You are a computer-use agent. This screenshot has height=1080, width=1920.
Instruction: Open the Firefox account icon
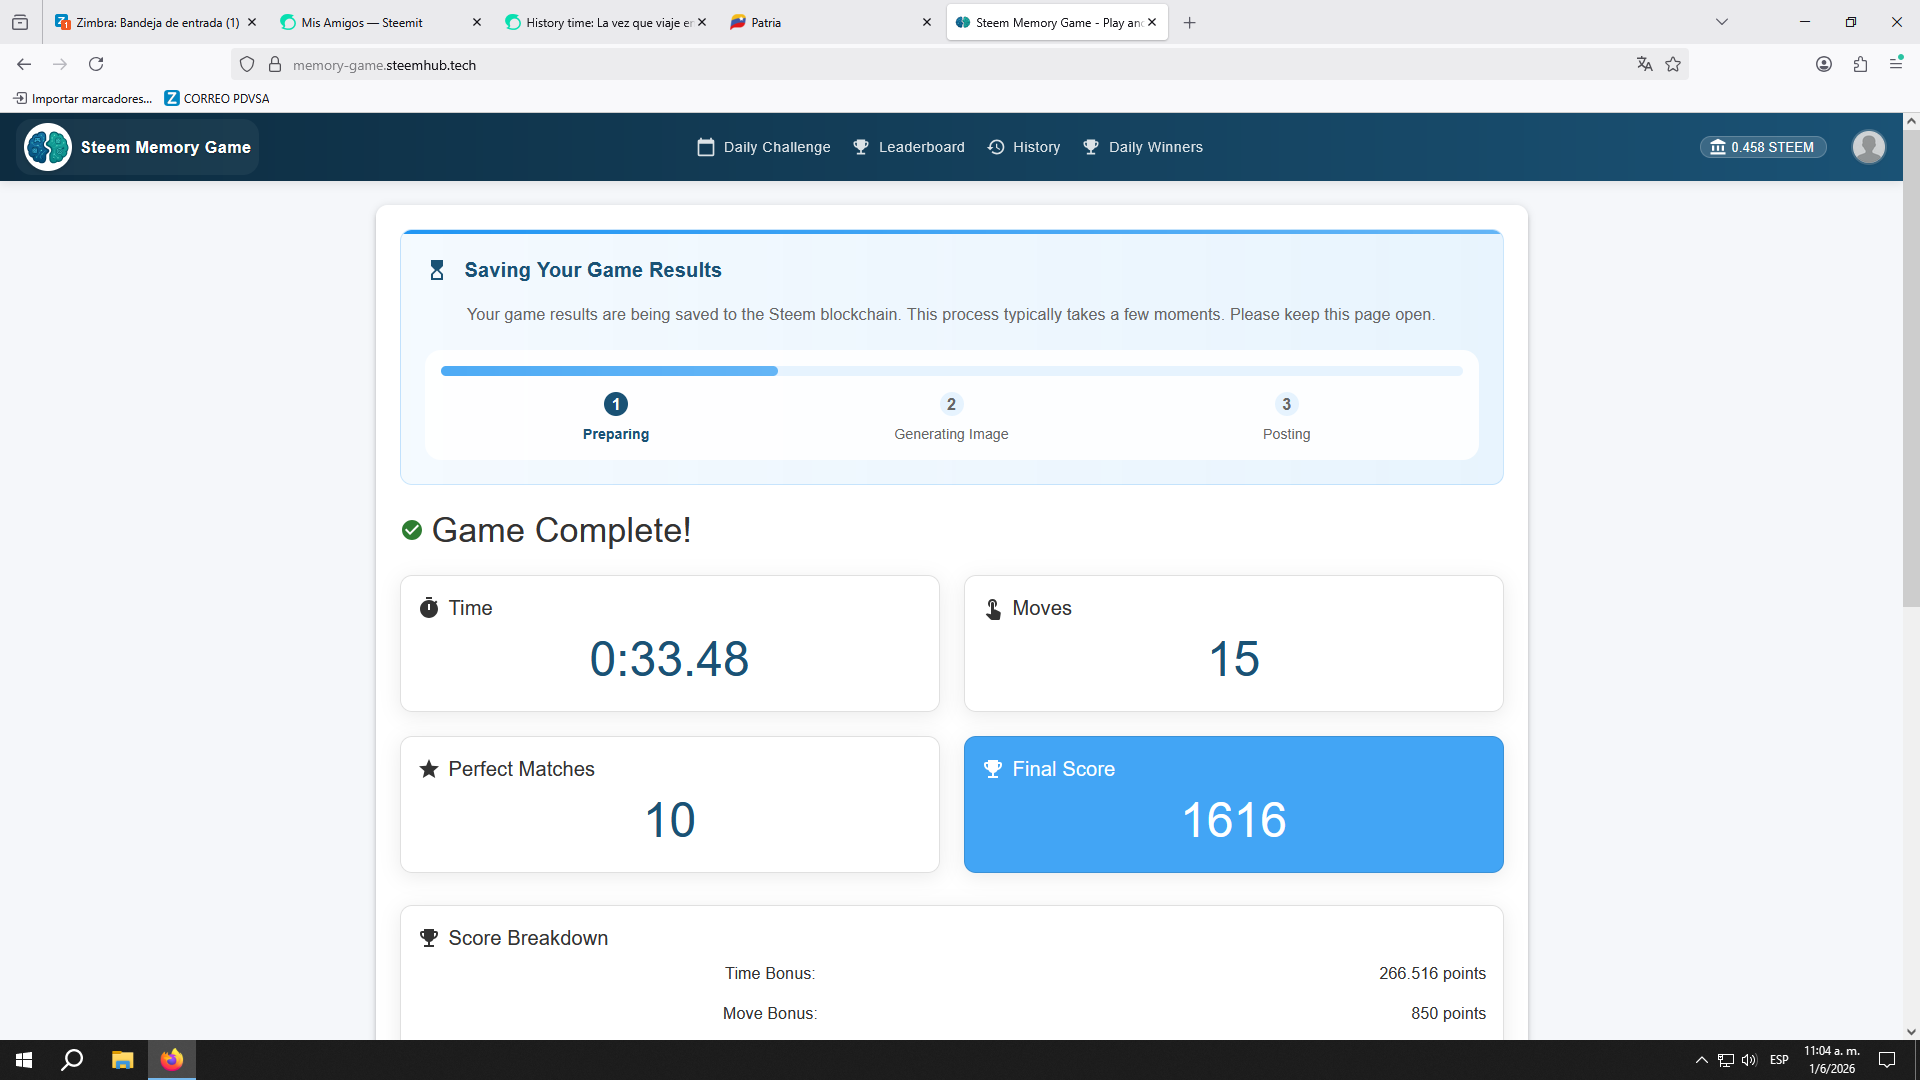tap(1824, 64)
